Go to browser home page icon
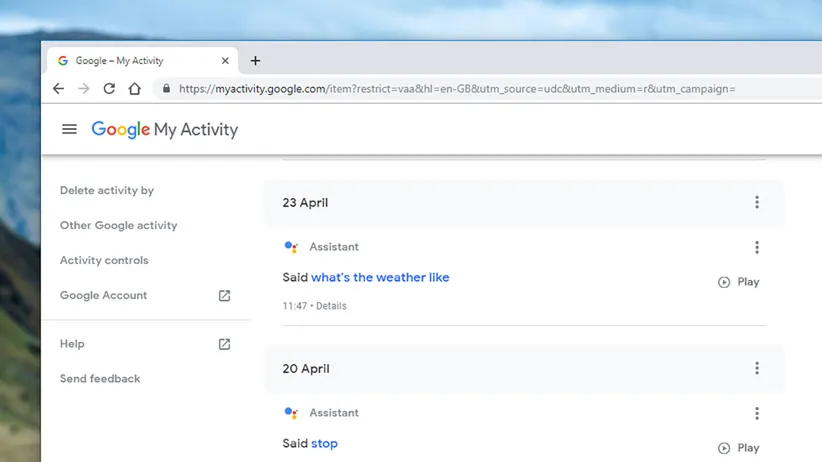This screenshot has height=462, width=822. [x=135, y=89]
